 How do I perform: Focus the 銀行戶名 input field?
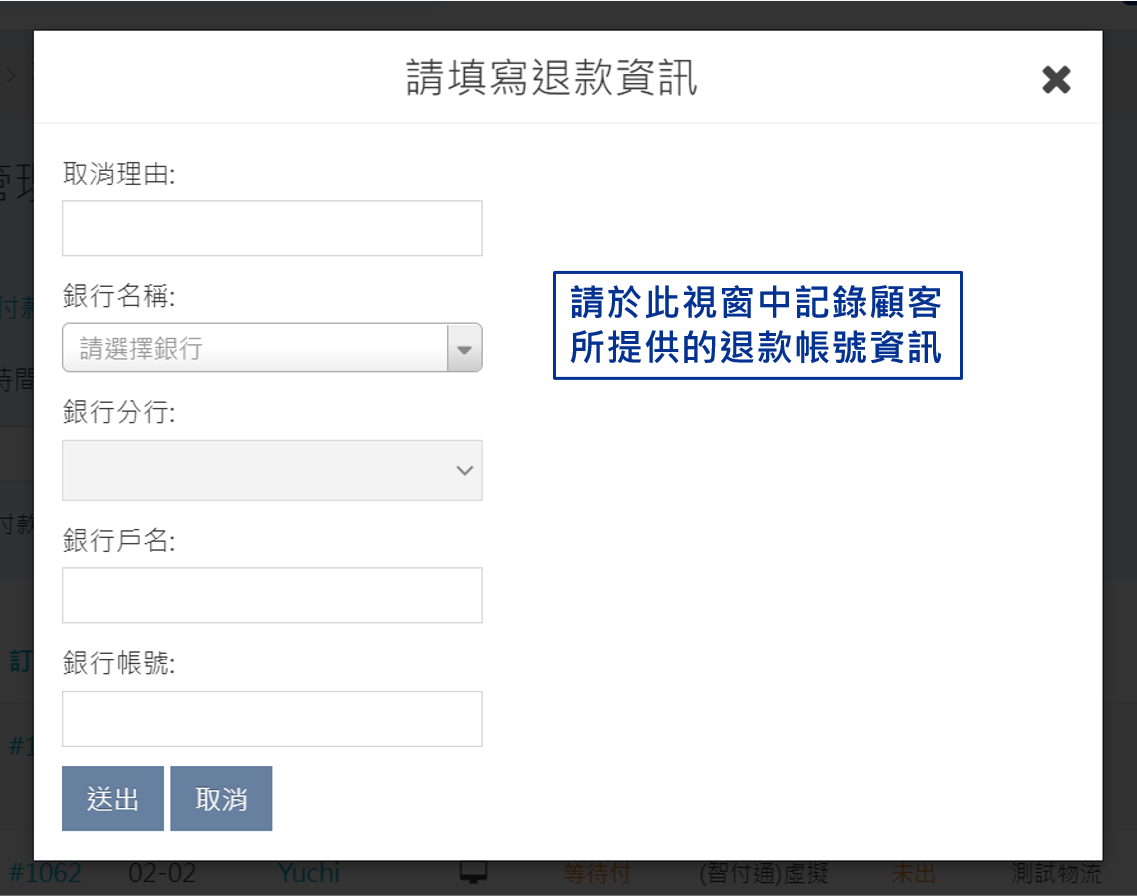click(272, 595)
